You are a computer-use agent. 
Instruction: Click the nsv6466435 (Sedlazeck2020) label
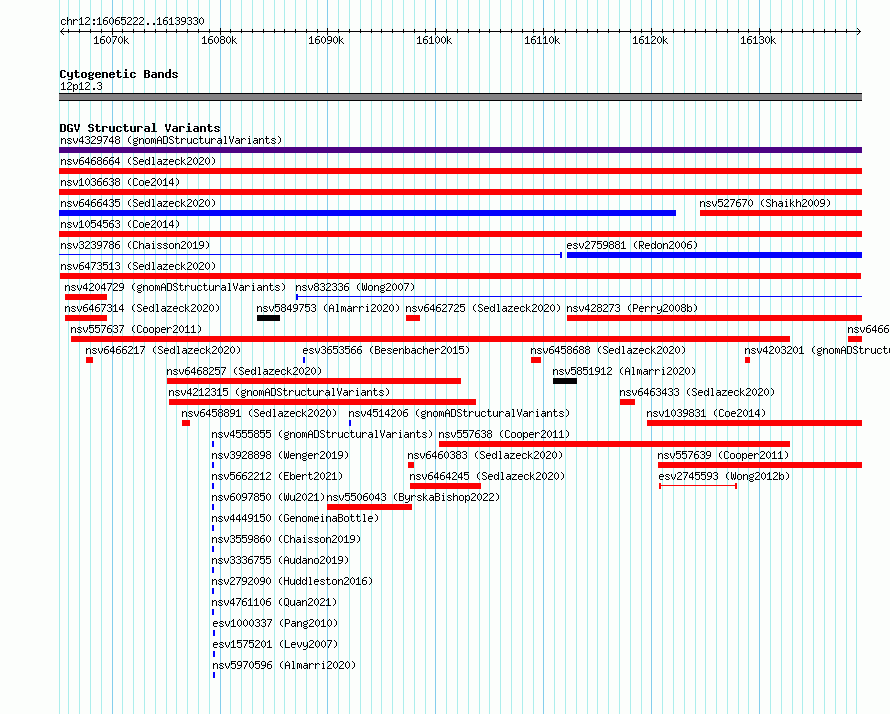pyautogui.click(x=138, y=203)
